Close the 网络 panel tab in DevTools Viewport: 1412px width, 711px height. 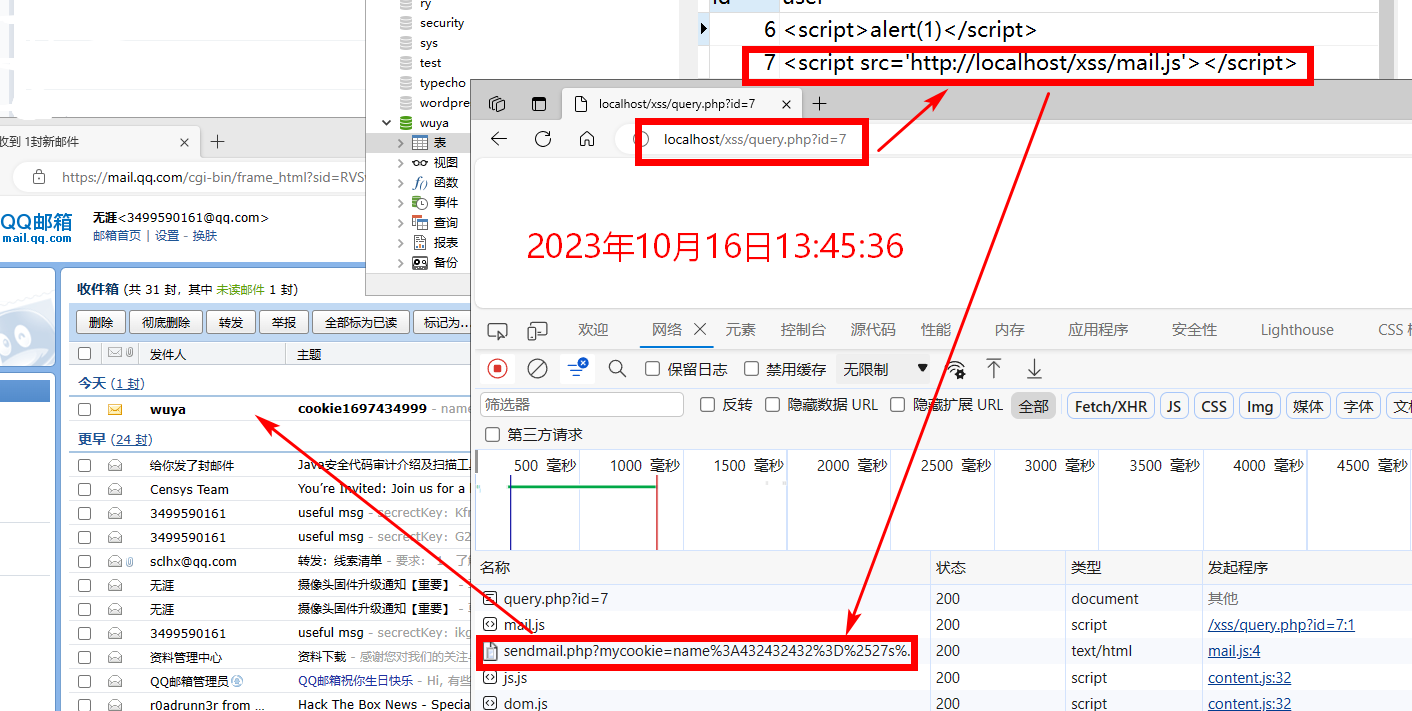tap(700, 329)
